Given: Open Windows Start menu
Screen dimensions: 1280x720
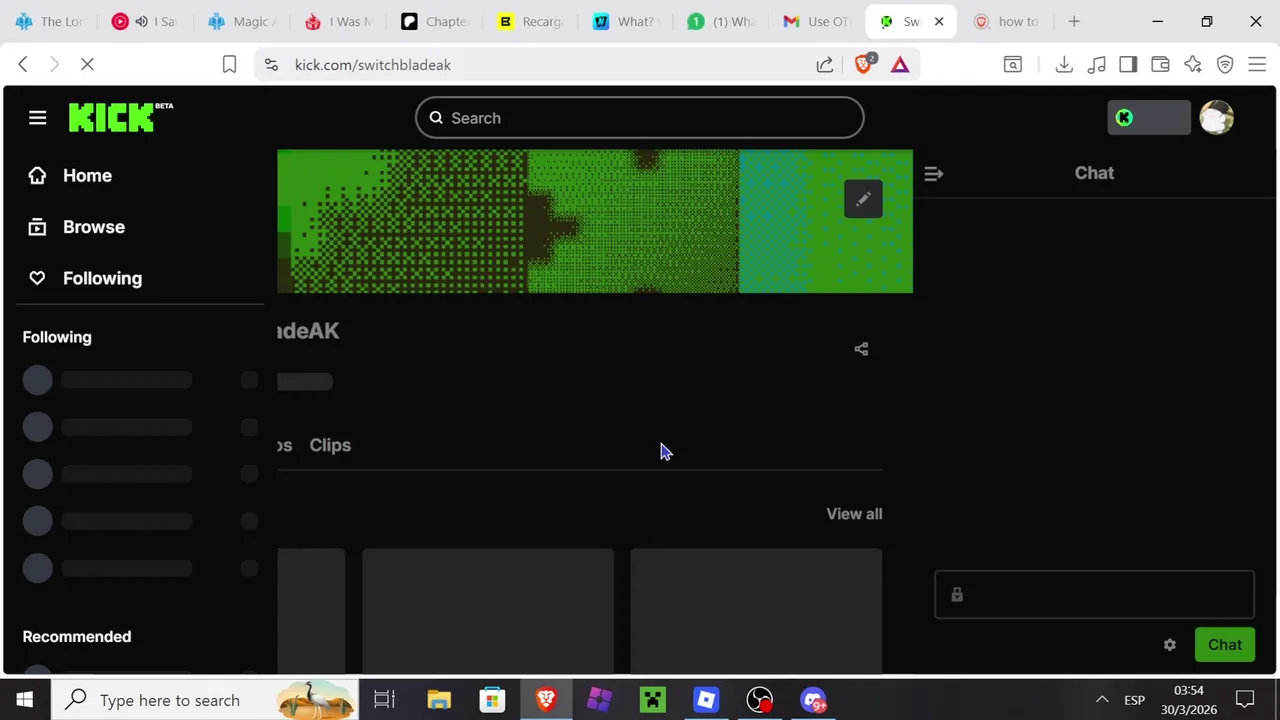Looking at the screenshot, I should (24, 700).
